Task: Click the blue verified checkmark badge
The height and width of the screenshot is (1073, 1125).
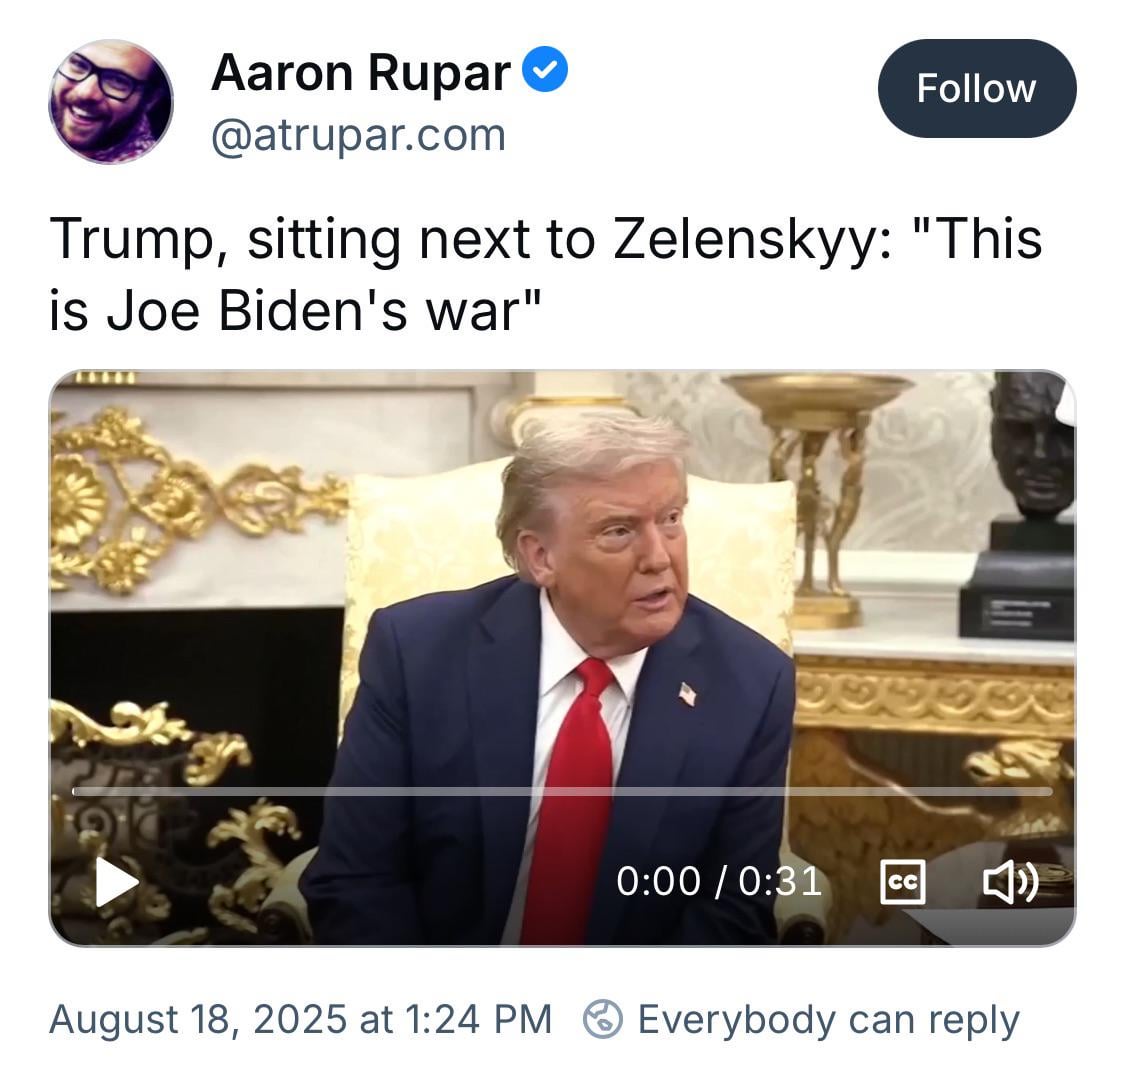Action: click(545, 69)
